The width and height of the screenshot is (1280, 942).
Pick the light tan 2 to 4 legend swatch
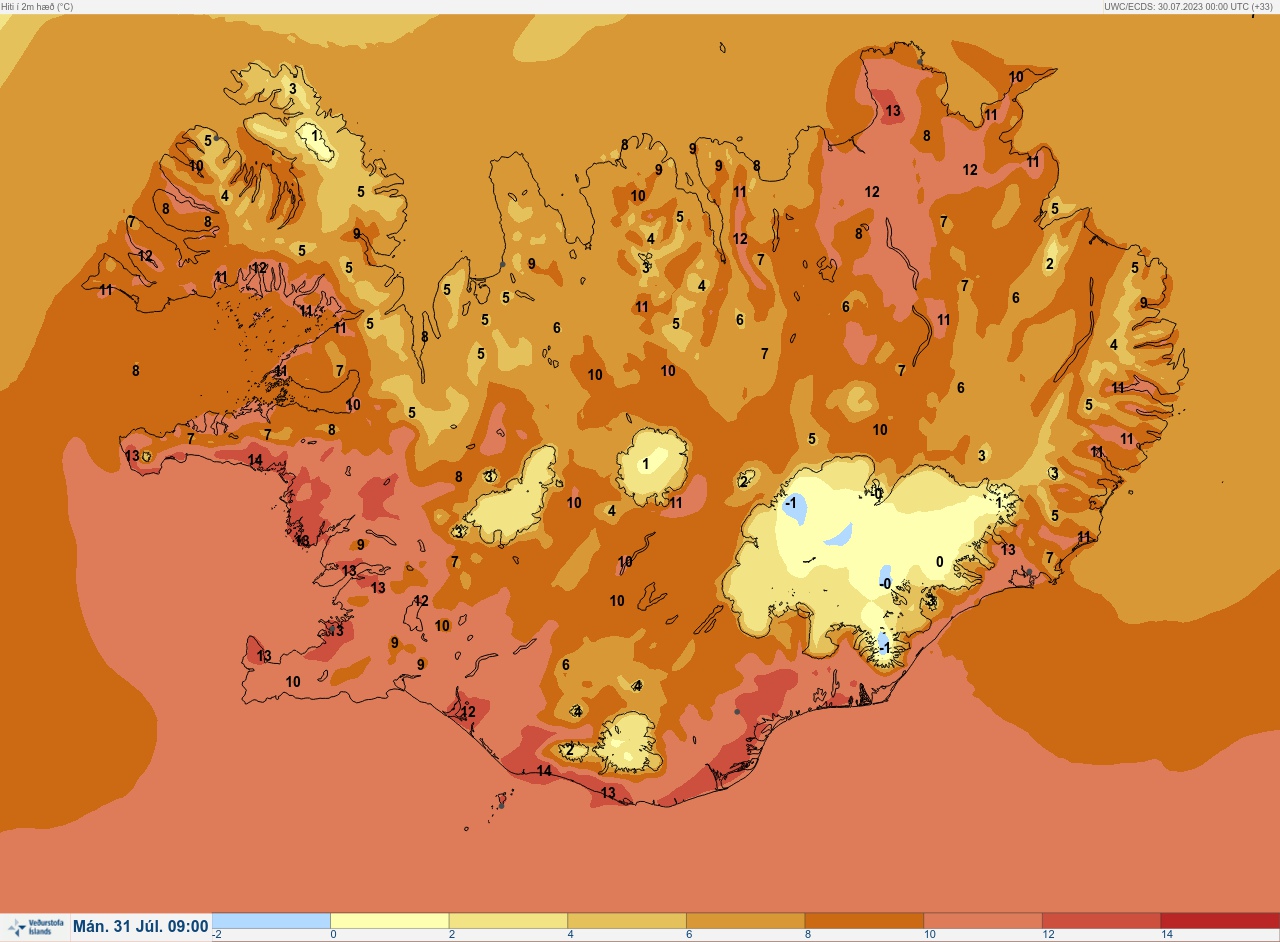click(508, 920)
